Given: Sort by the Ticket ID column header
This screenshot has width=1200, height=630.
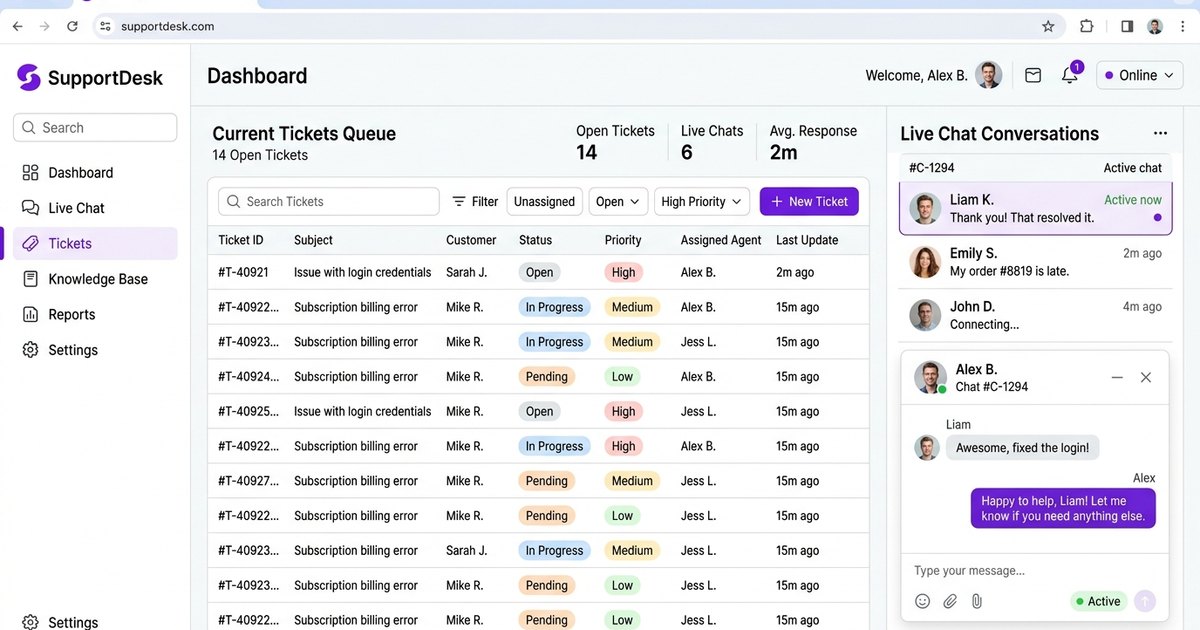Looking at the screenshot, I should pyautogui.click(x=241, y=240).
